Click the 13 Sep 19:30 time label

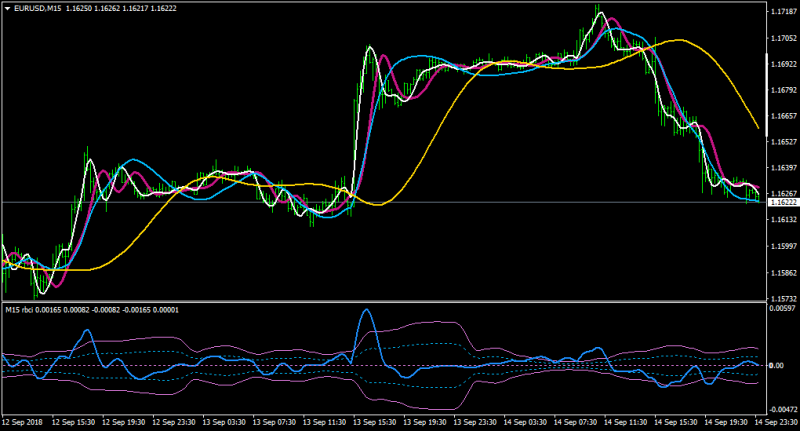[x=425, y=422]
